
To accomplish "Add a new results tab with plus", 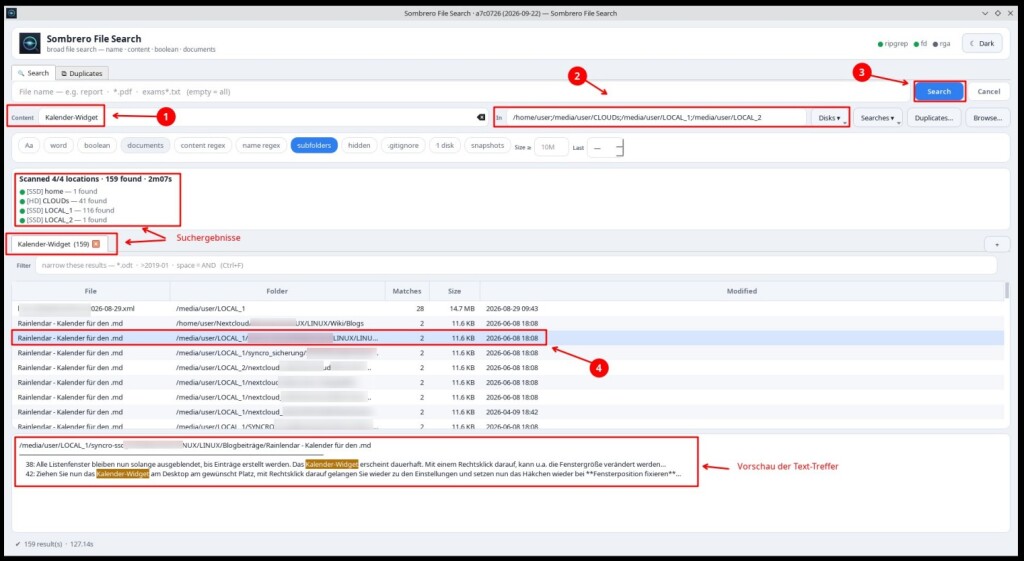I will 997,244.
